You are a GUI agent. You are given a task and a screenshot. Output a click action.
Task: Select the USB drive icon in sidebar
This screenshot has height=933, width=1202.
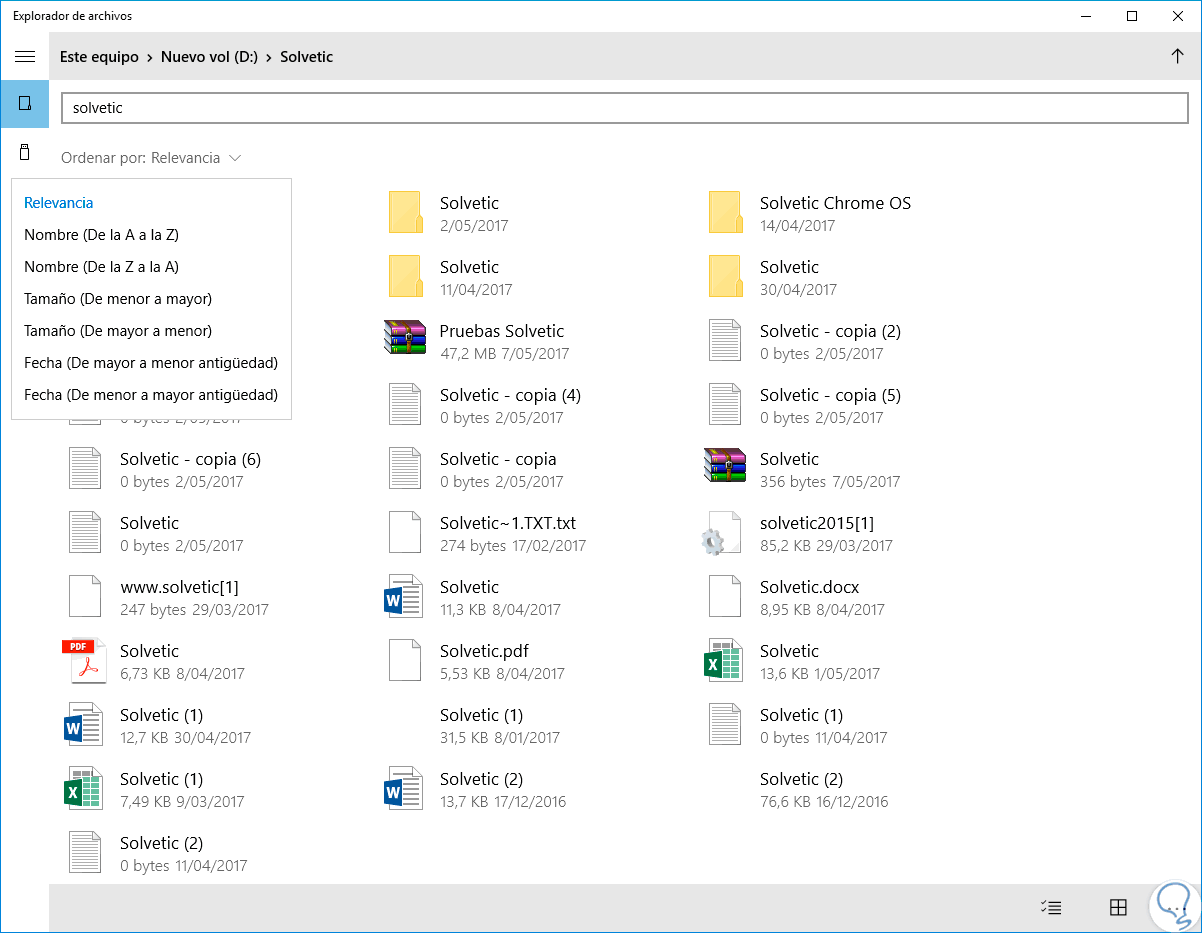click(x=25, y=152)
